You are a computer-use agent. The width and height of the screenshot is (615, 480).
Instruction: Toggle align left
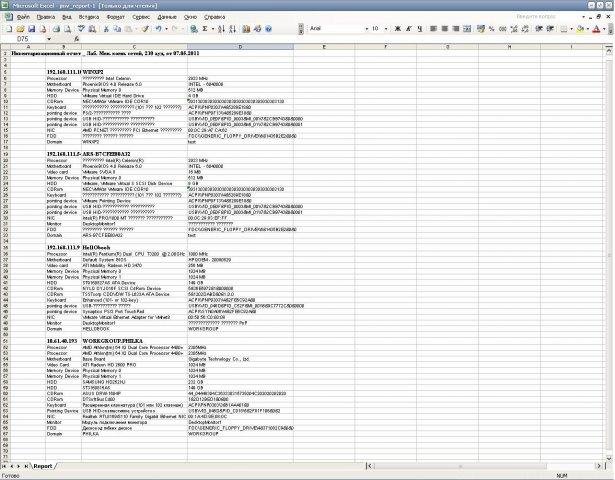click(433, 29)
